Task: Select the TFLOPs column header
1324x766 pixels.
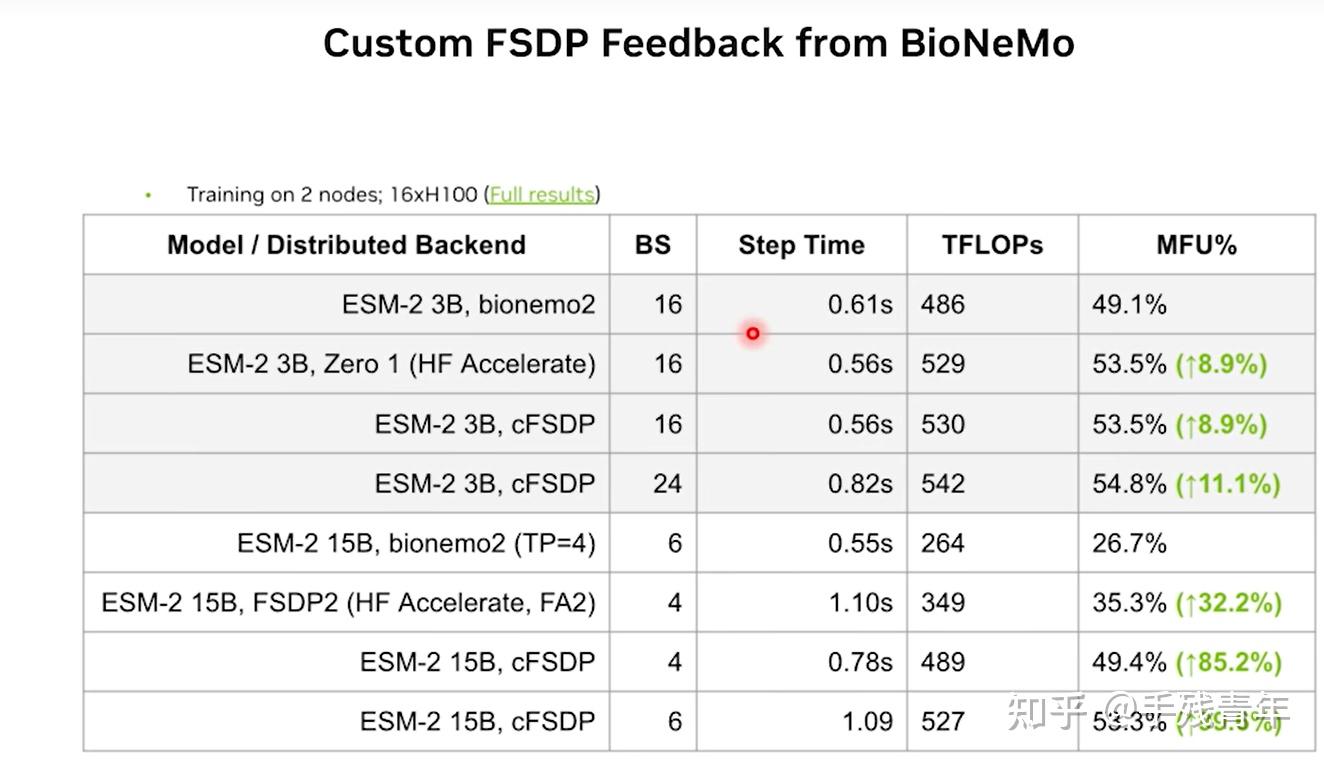Action: [992, 245]
